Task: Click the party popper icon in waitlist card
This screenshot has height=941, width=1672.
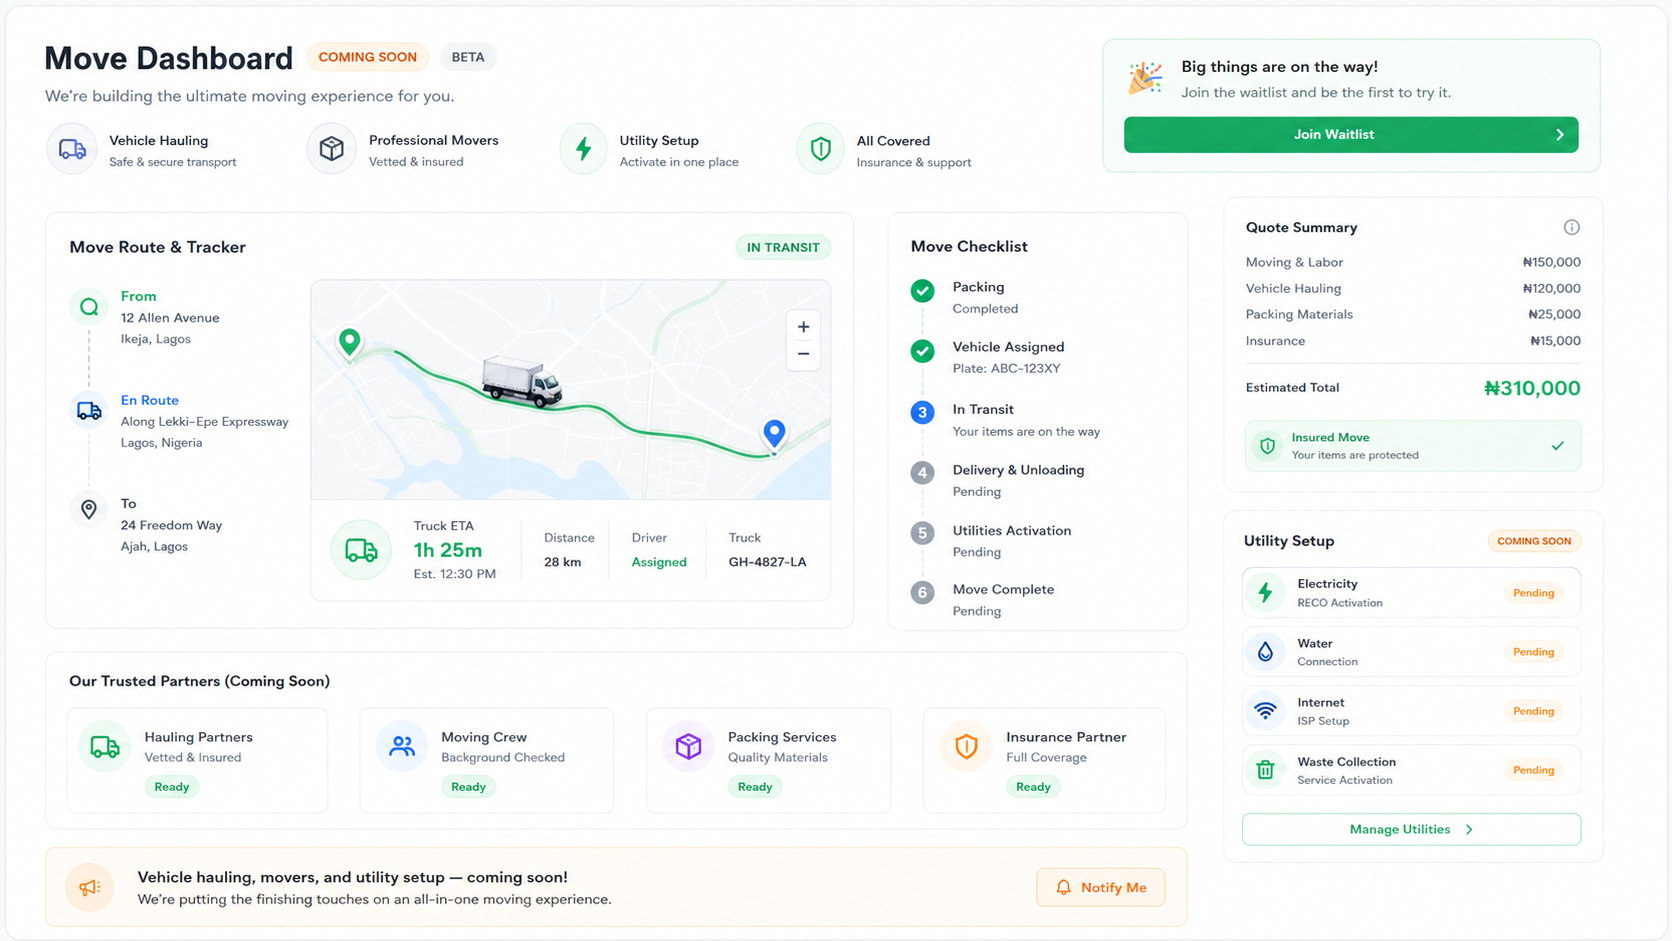Action: tap(1146, 78)
